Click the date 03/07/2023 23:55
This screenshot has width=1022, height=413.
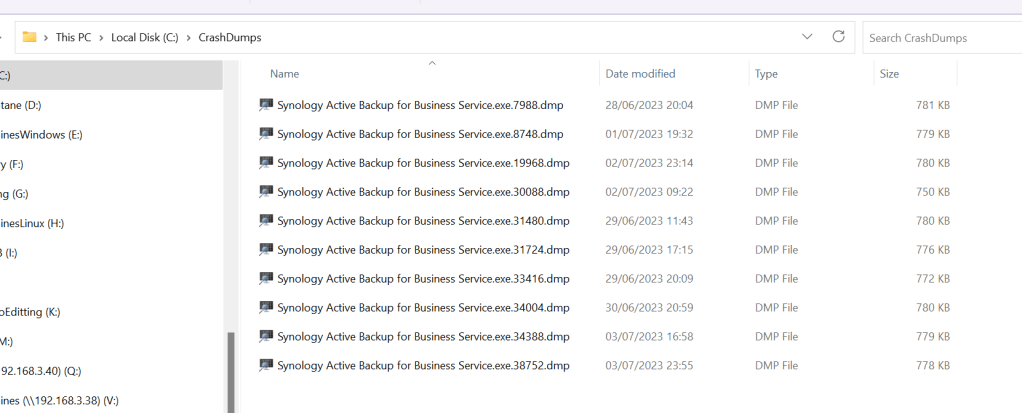[x=649, y=365]
